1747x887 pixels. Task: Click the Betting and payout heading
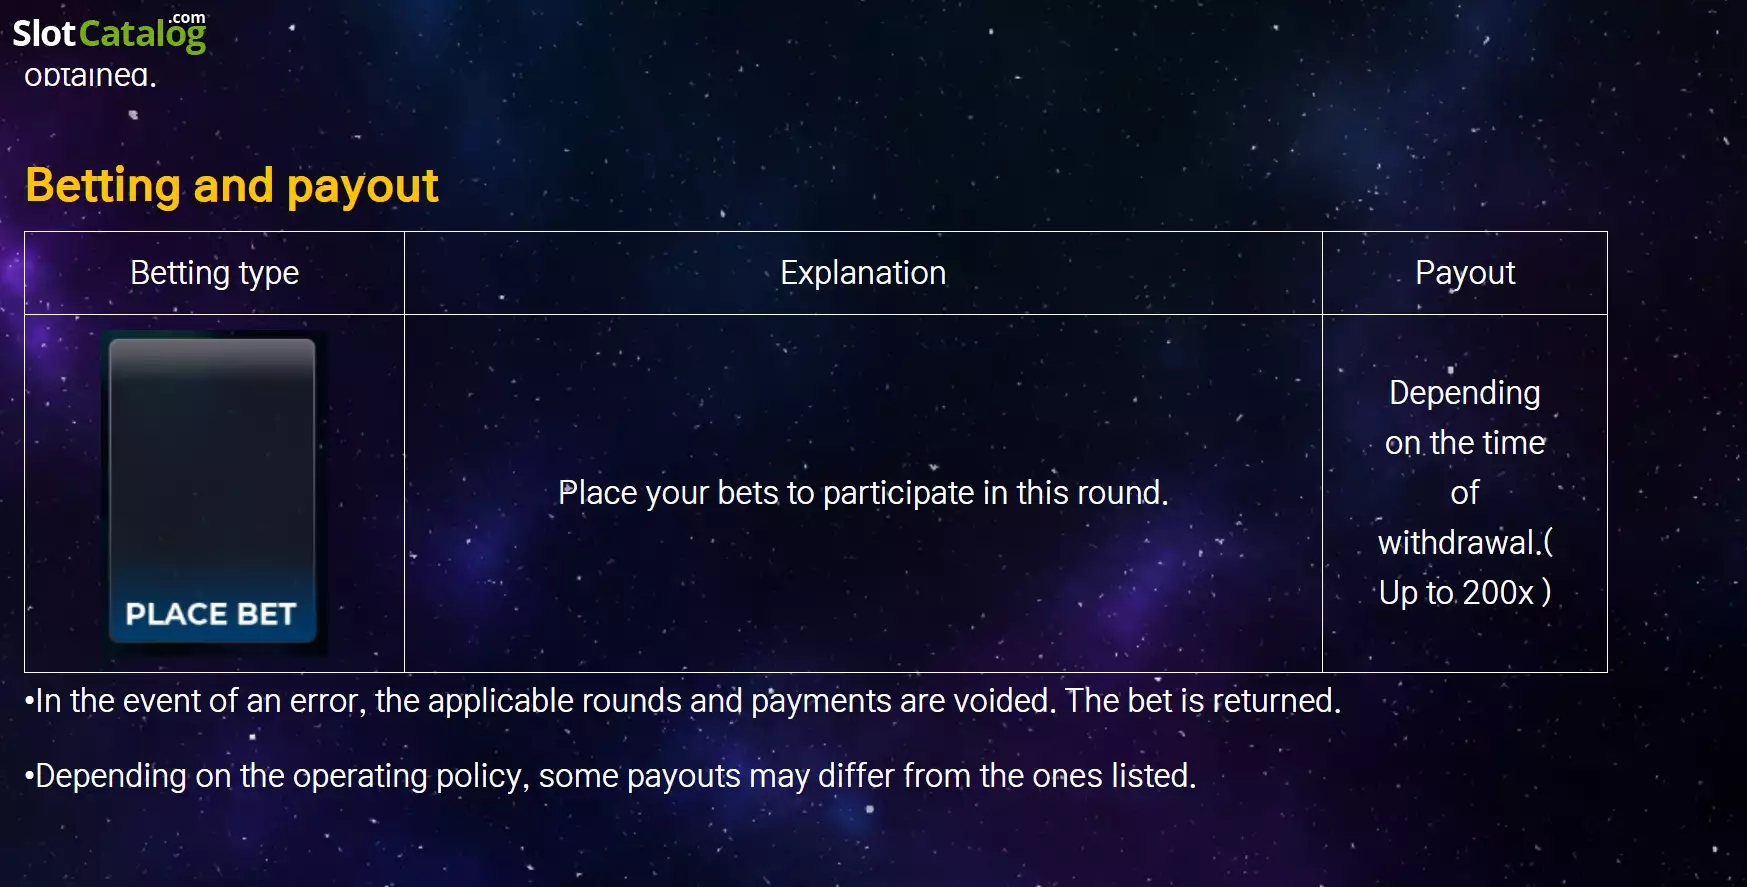pyautogui.click(x=232, y=186)
